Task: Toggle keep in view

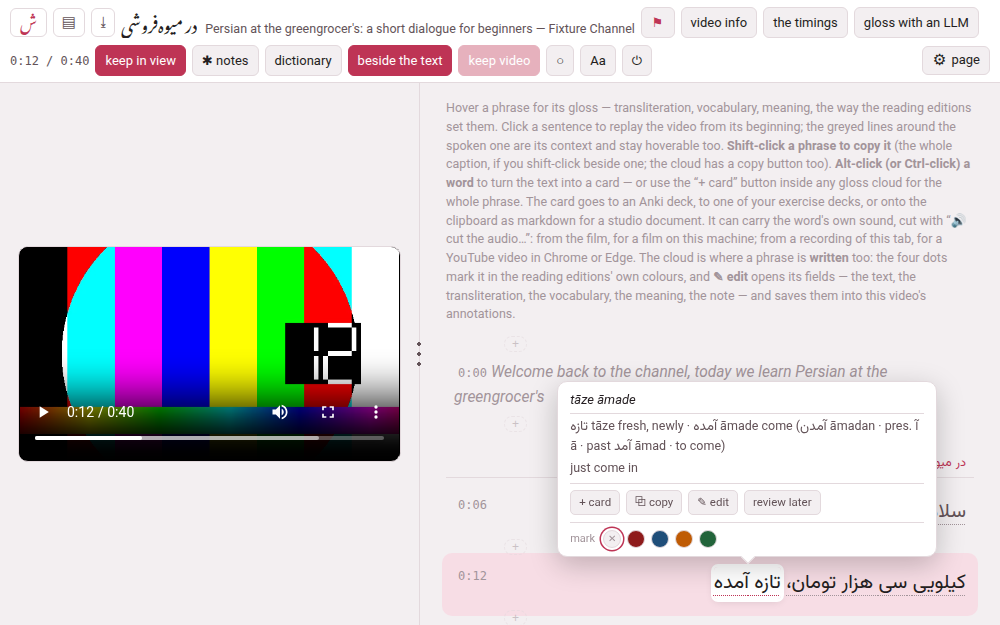Action: point(140,61)
